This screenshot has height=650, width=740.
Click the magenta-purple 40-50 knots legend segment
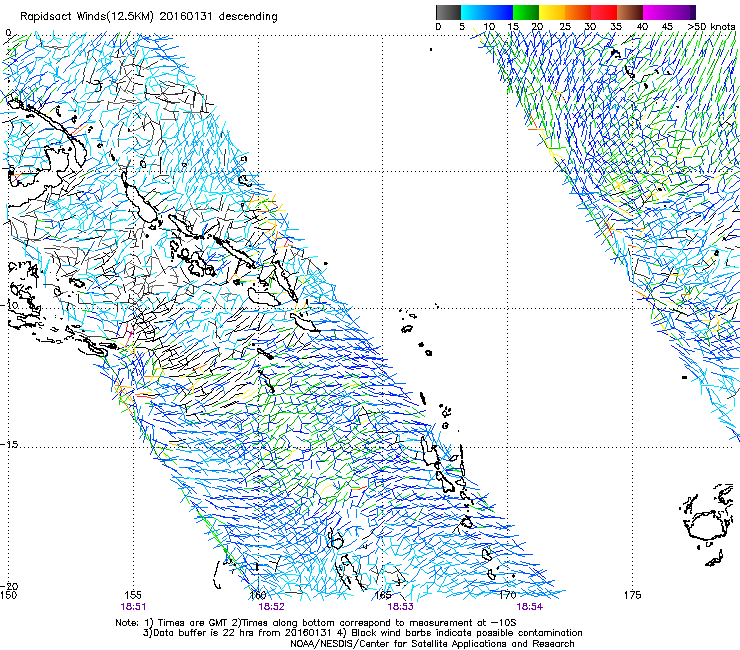pyautogui.click(x=669, y=12)
